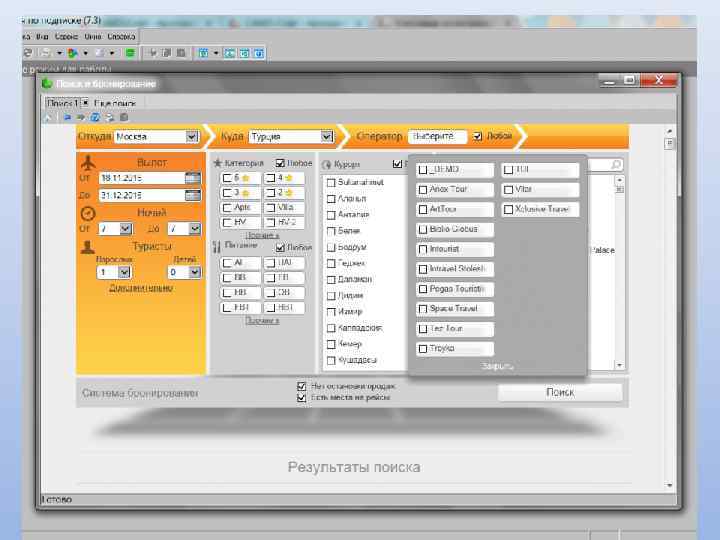
Task: Open the Детей count dropdown
Action: (195, 272)
